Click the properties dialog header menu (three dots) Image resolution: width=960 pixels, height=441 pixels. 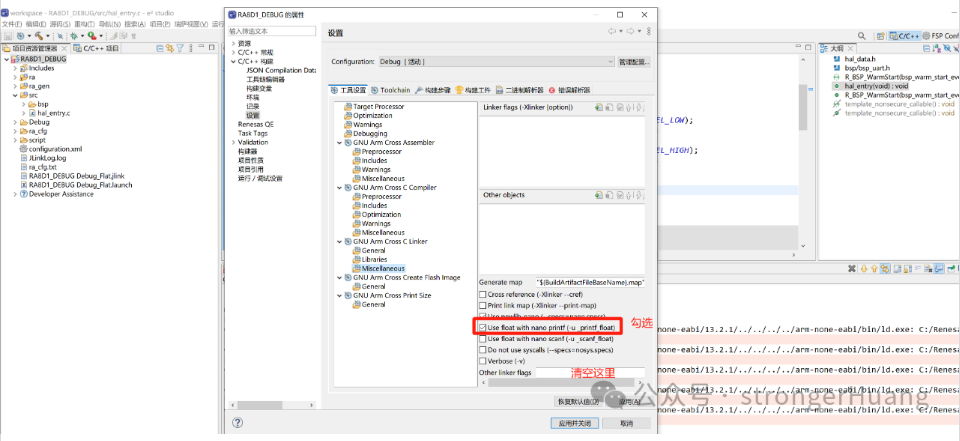point(649,31)
